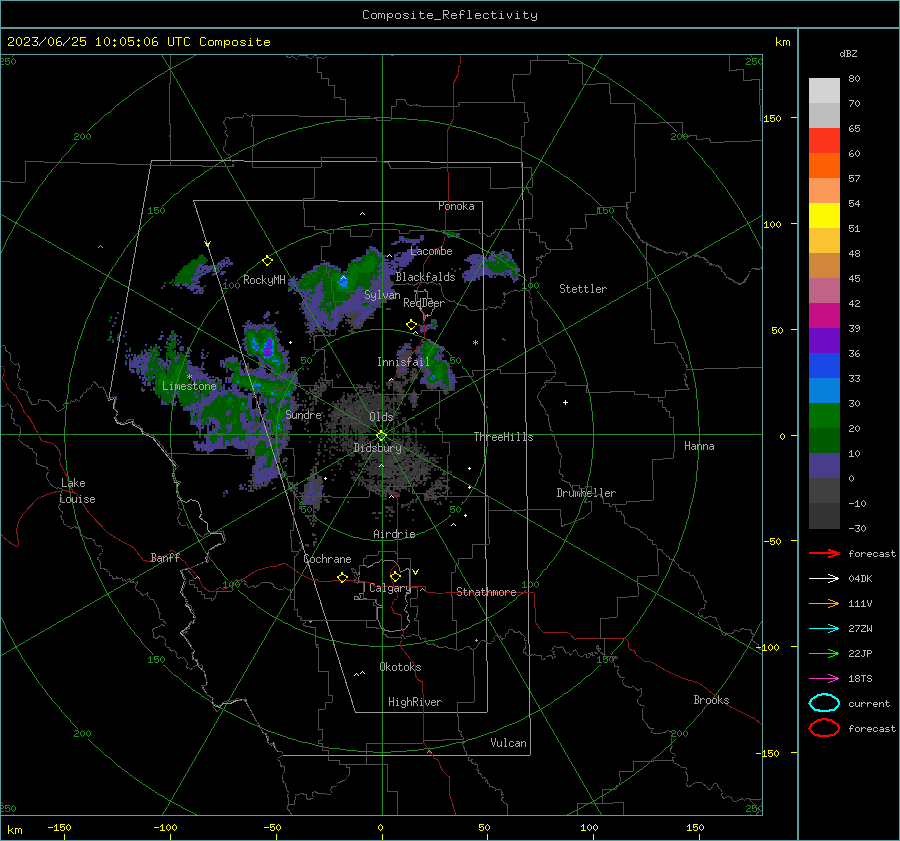Click the magenta 42 dBZ color swatch

click(824, 316)
